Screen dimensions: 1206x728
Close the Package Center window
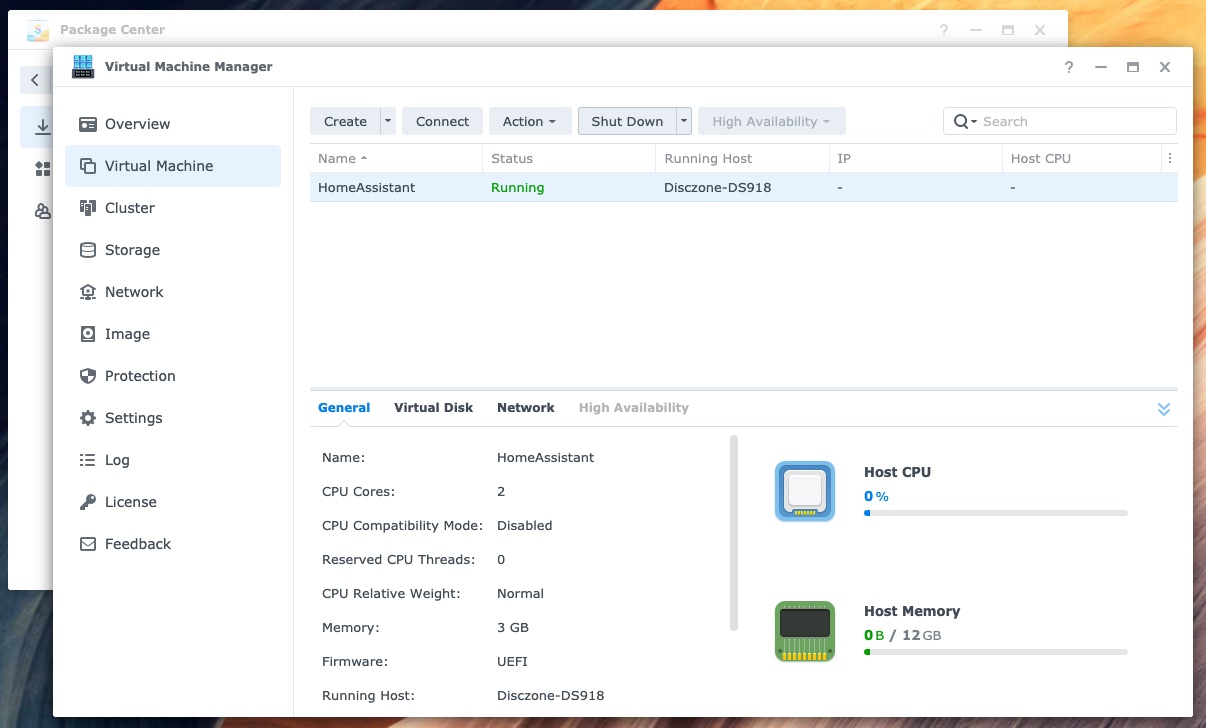click(x=1040, y=30)
